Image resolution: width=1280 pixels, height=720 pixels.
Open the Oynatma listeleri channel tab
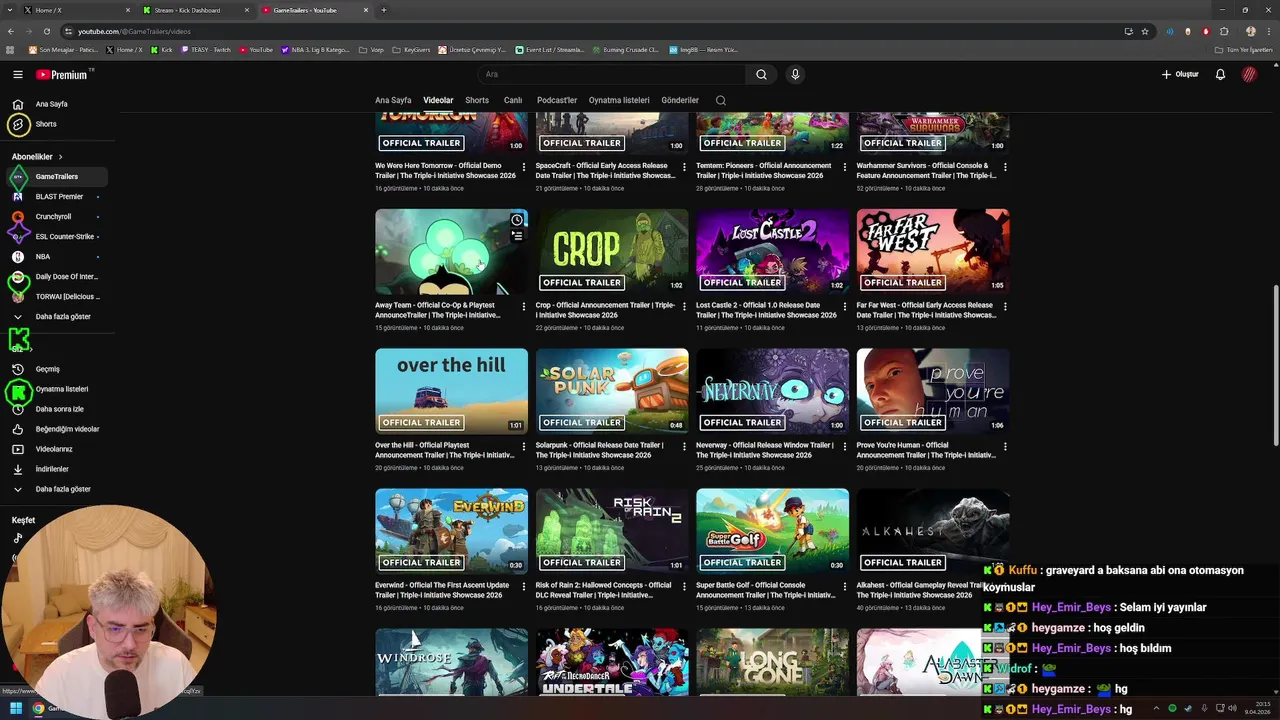(619, 100)
